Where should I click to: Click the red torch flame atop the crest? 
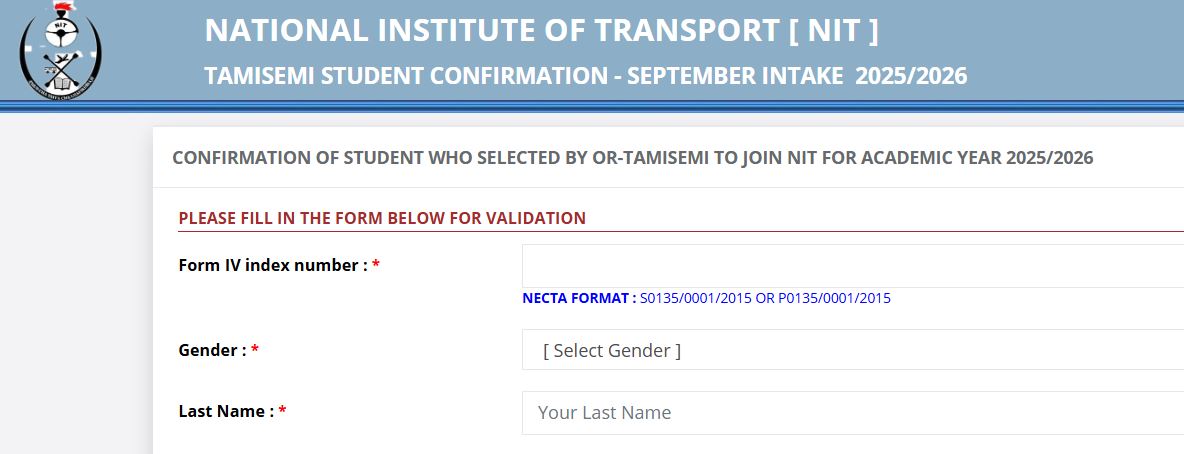[62, 8]
